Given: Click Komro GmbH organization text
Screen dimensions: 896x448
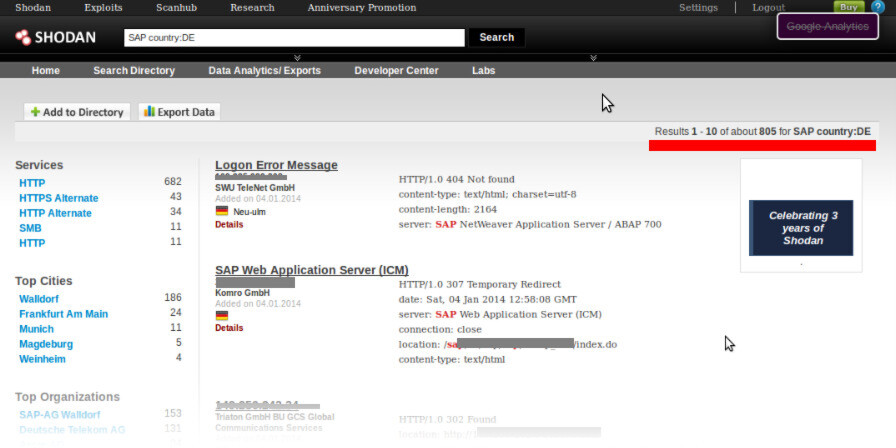Looking at the screenshot, I should [242, 293].
